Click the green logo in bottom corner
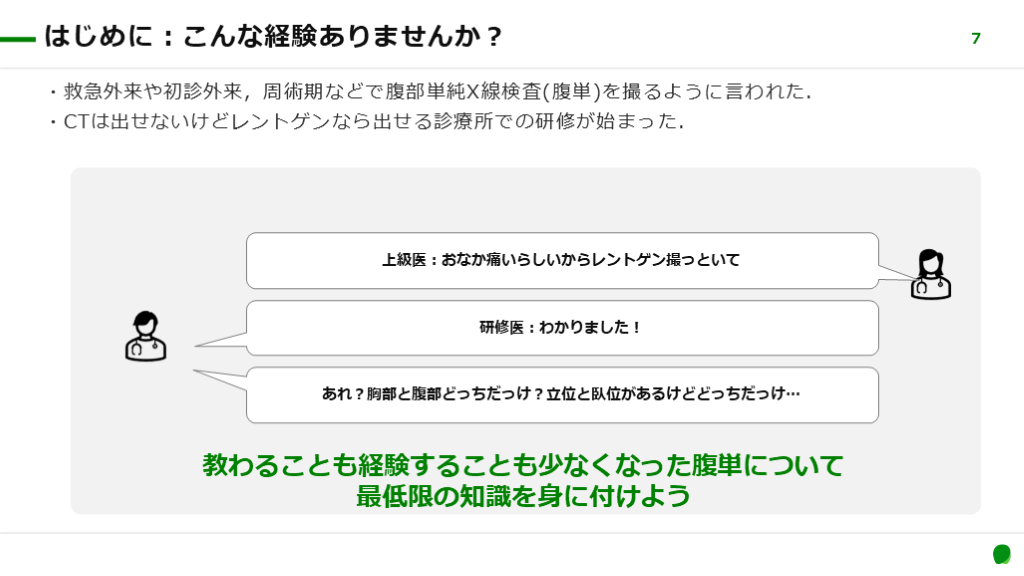 tap(1001, 554)
